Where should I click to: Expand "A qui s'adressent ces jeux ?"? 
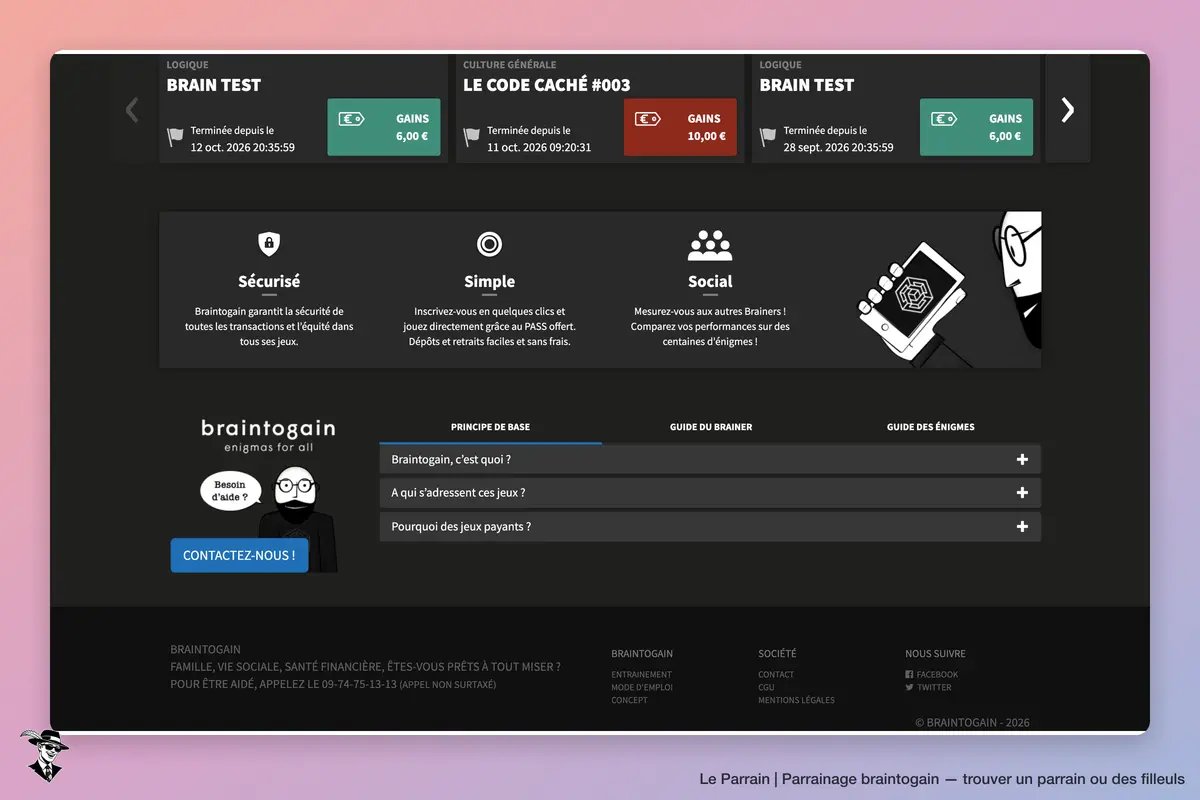coord(710,493)
